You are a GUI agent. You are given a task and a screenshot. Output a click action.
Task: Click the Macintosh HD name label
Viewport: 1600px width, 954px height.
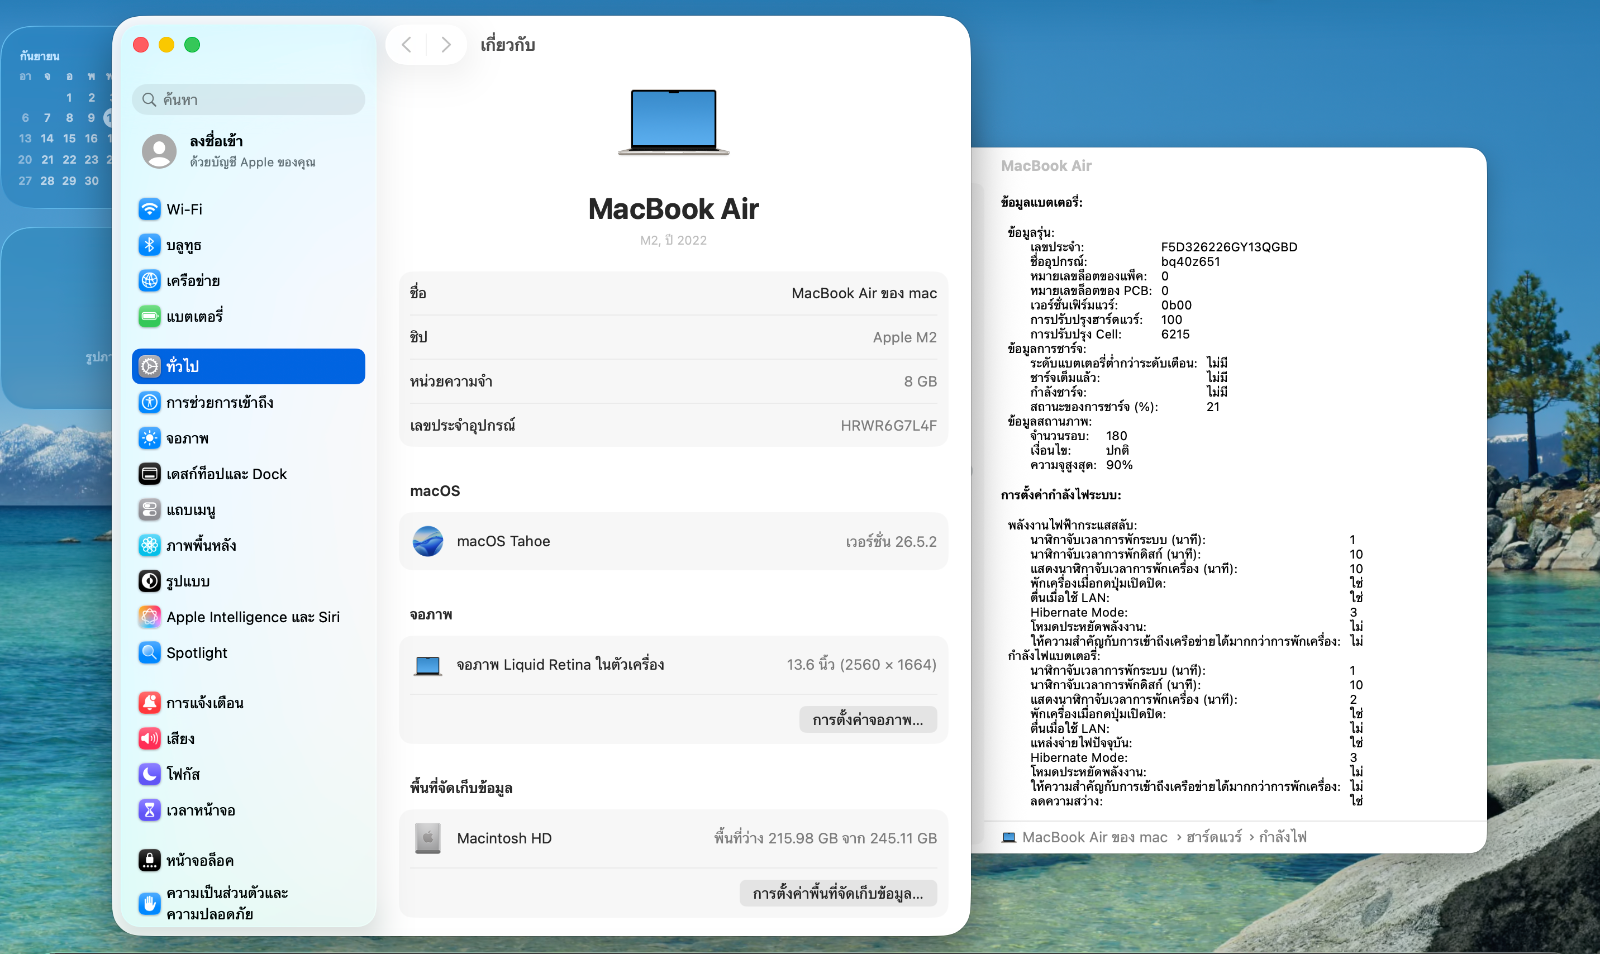pyautogui.click(x=504, y=838)
